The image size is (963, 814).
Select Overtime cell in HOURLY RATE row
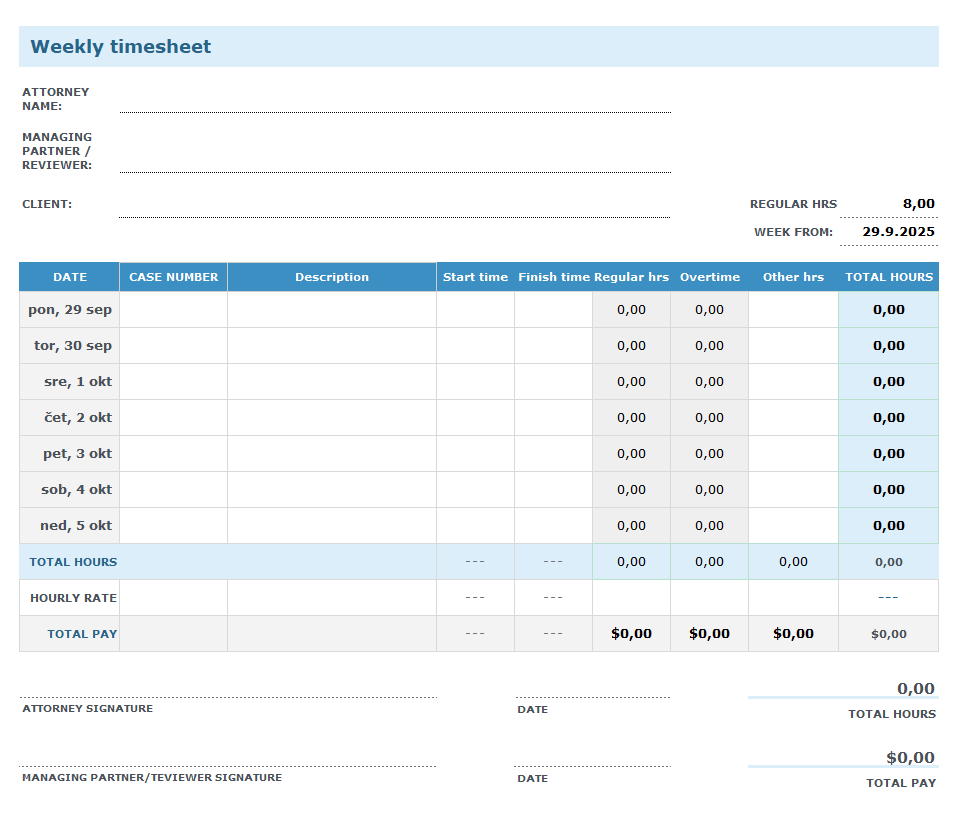(x=709, y=598)
